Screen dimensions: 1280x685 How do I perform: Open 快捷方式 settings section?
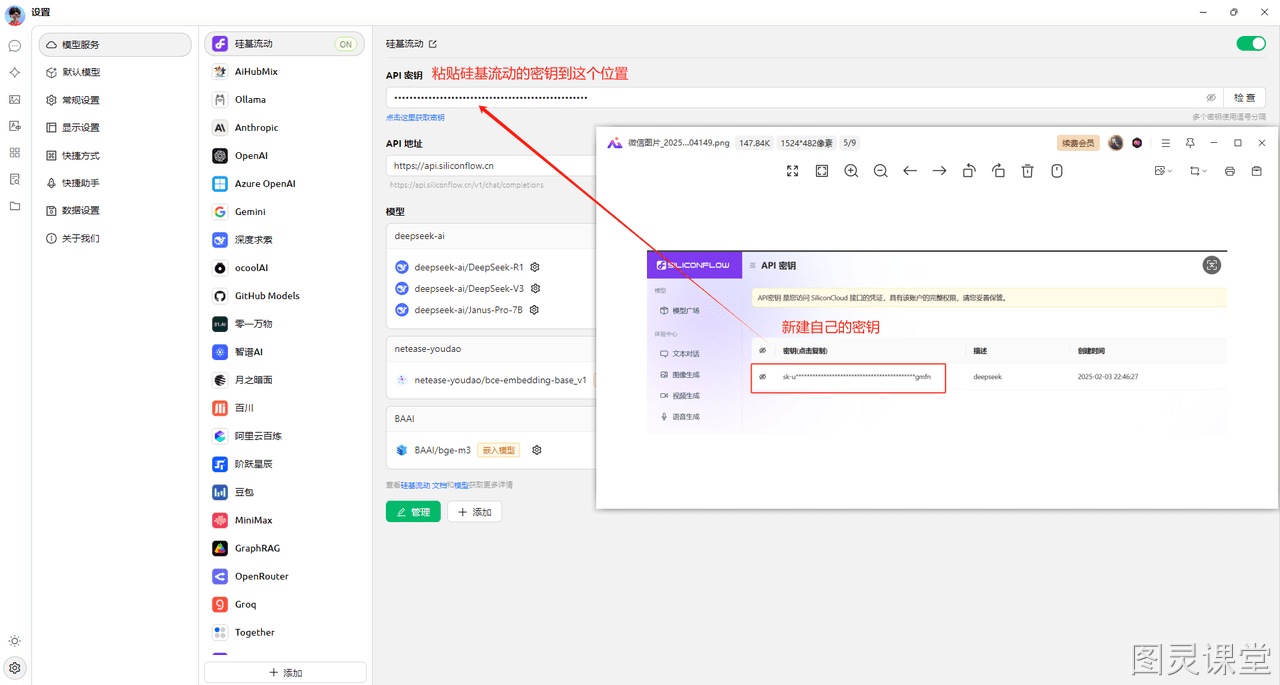(115, 156)
